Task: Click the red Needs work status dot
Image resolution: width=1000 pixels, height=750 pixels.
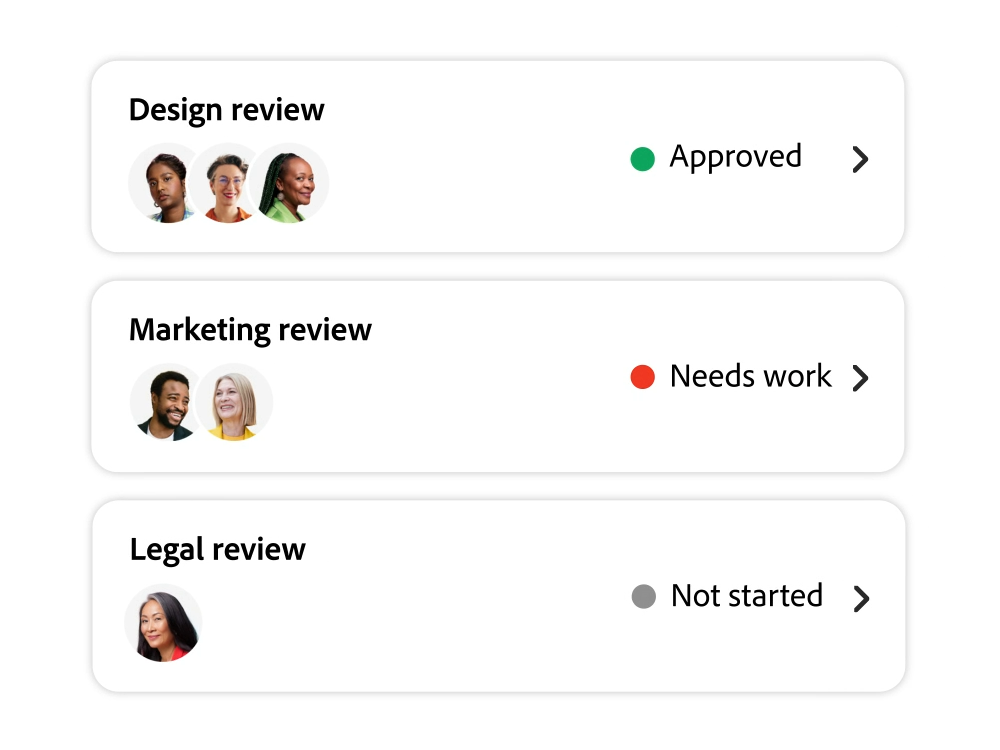Action: coord(642,377)
